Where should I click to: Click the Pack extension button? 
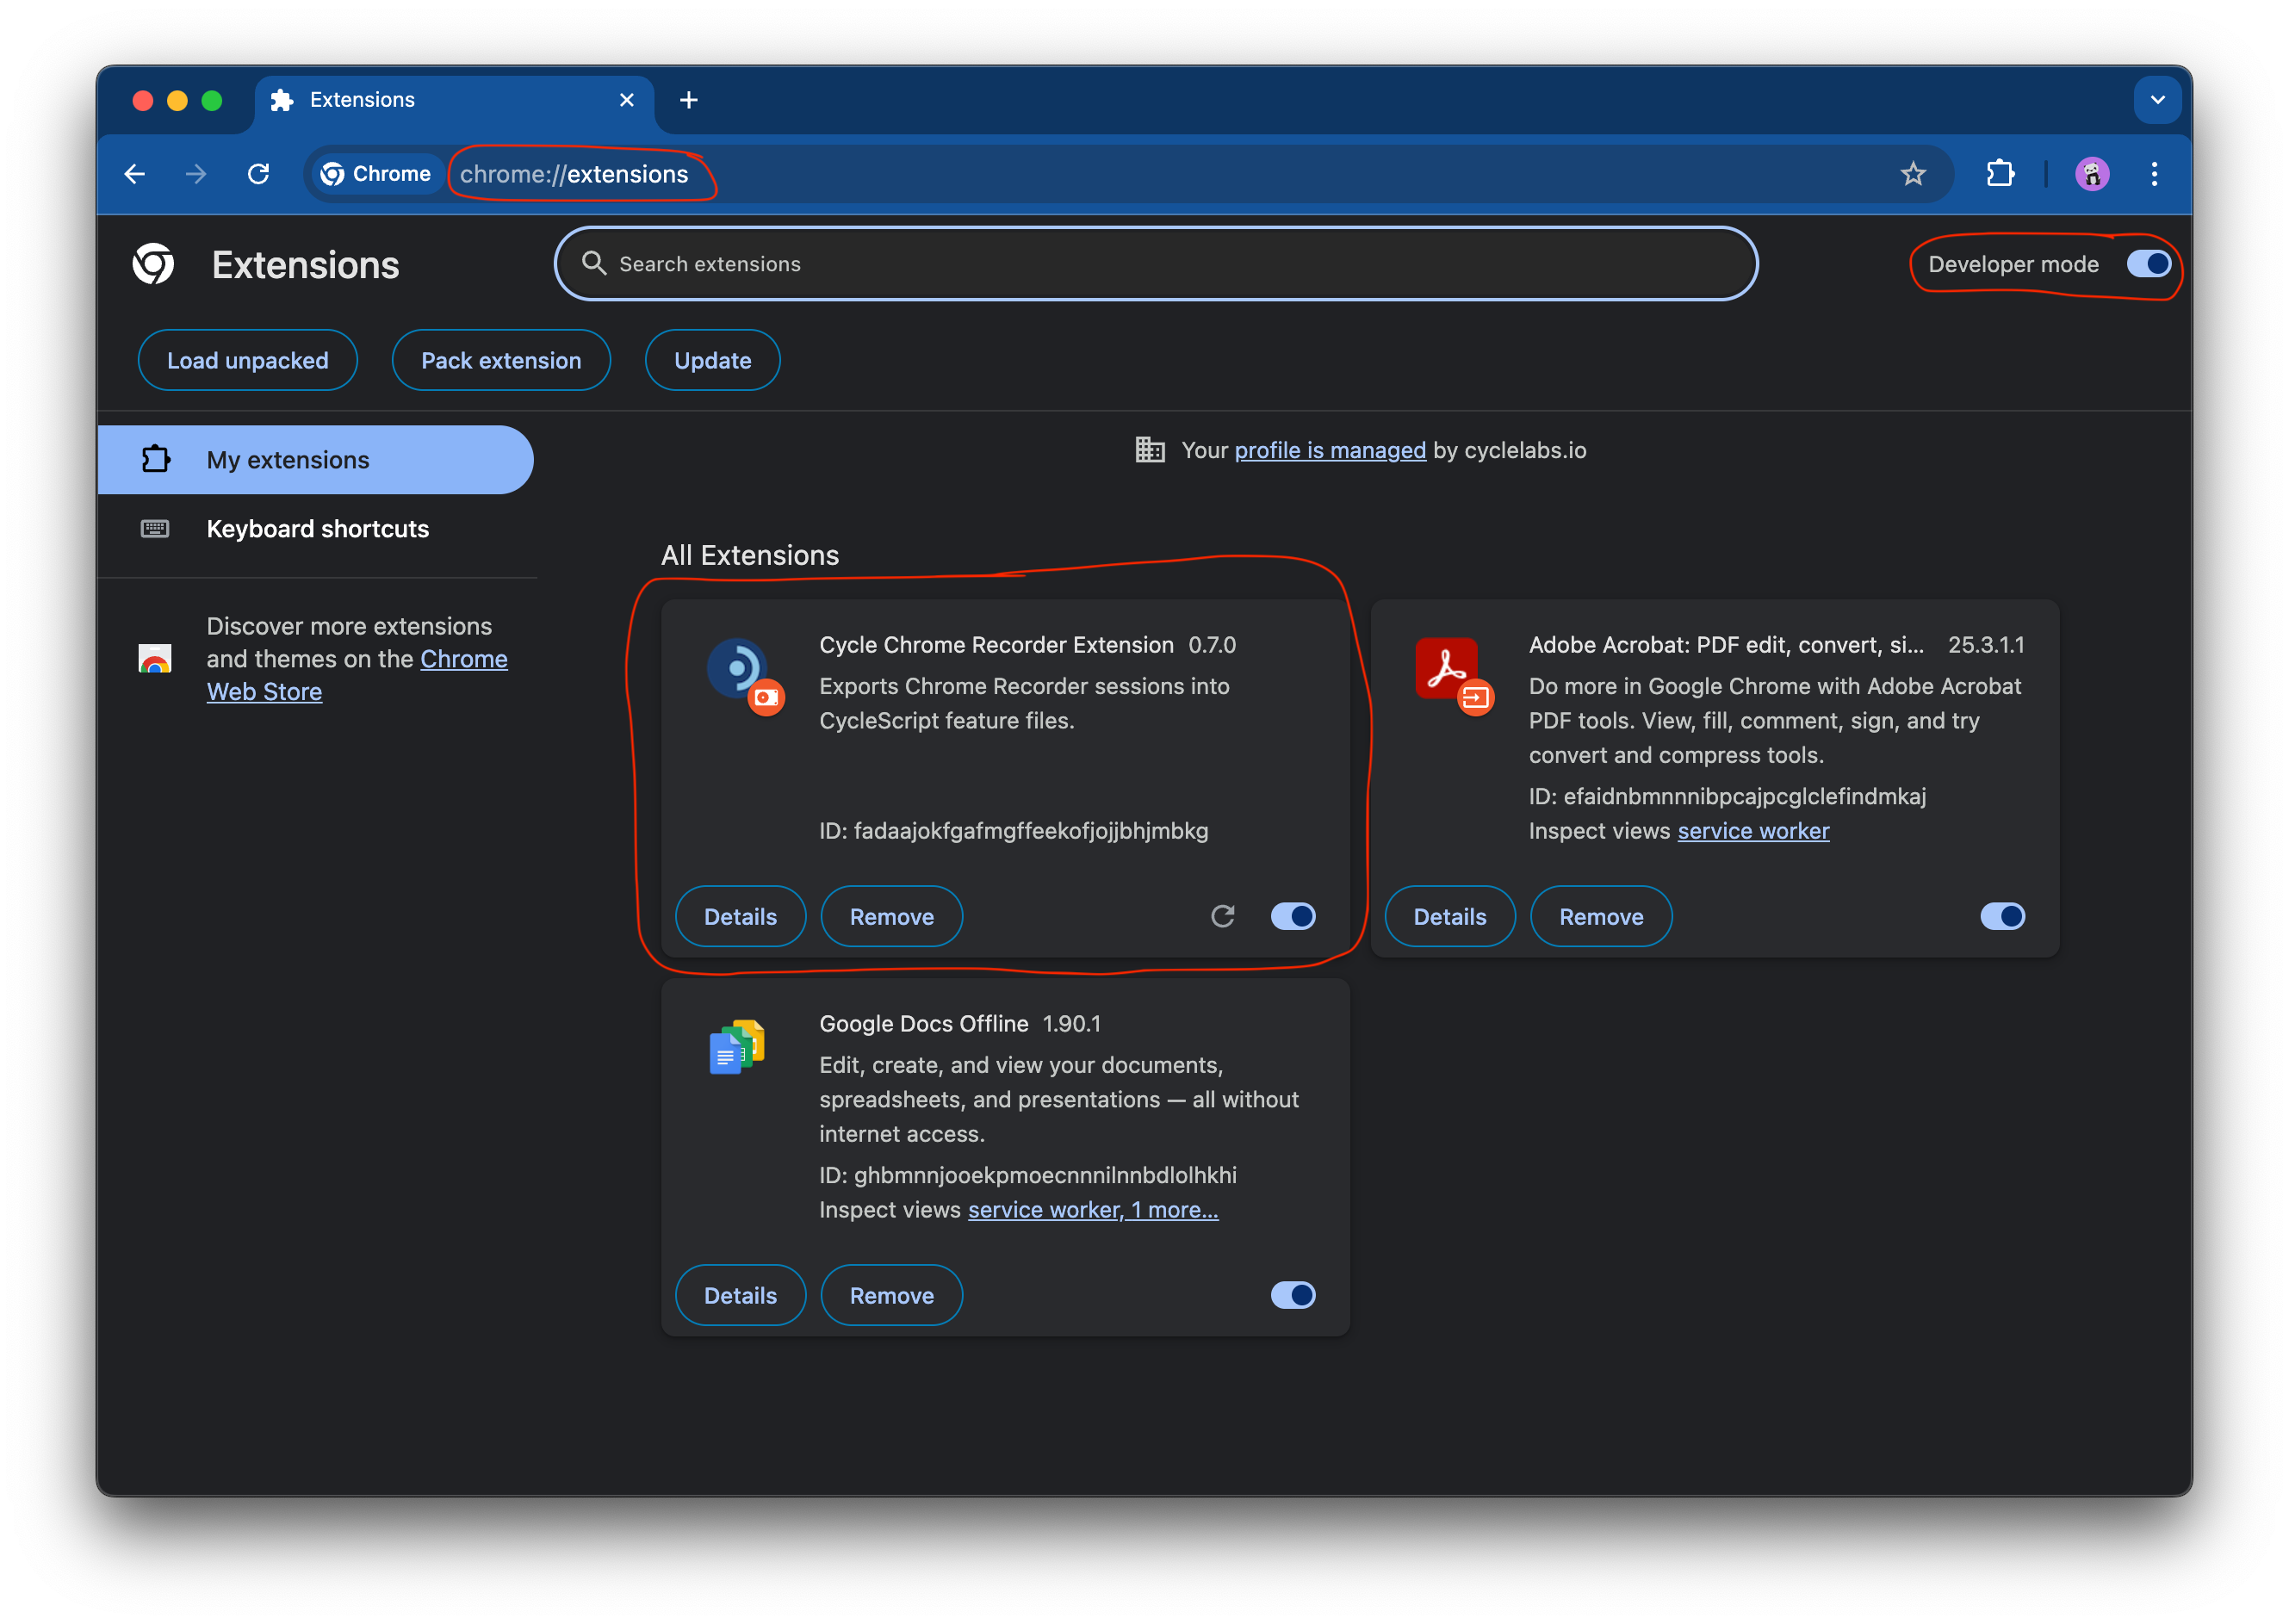[501, 360]
